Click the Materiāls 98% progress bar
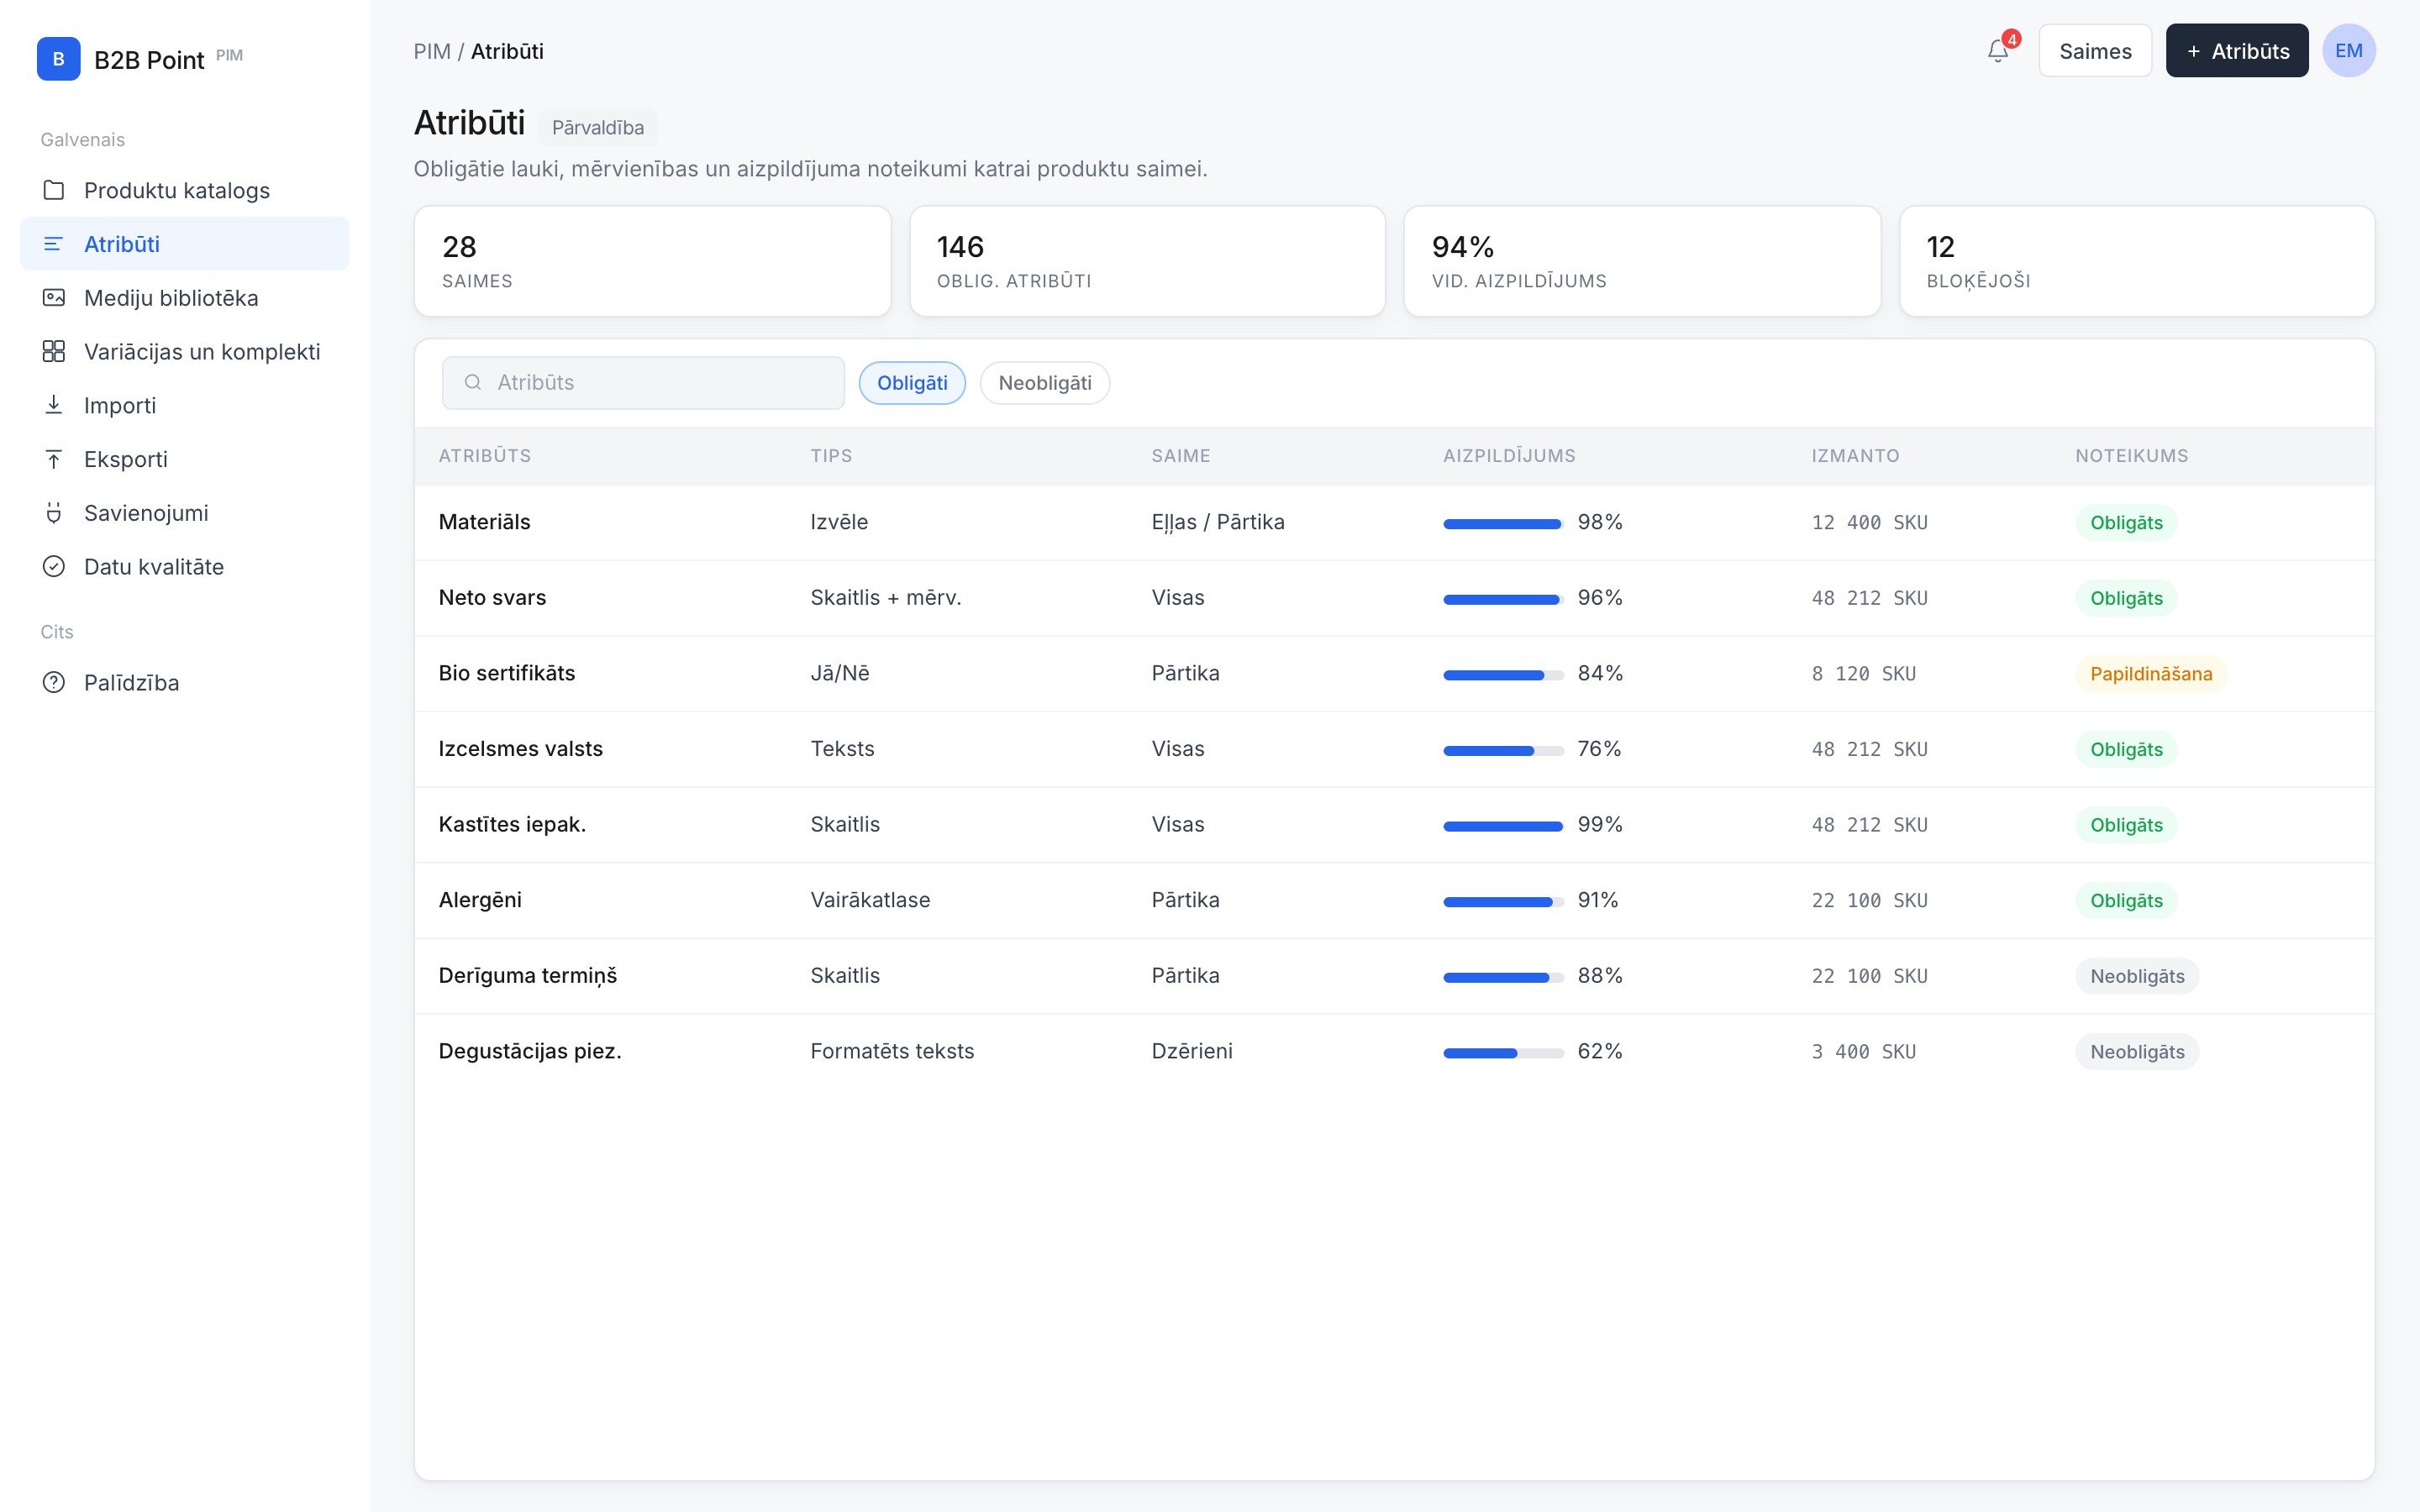The height and width of the screenshot is (1512, 2420). [x=1503, y=524]
